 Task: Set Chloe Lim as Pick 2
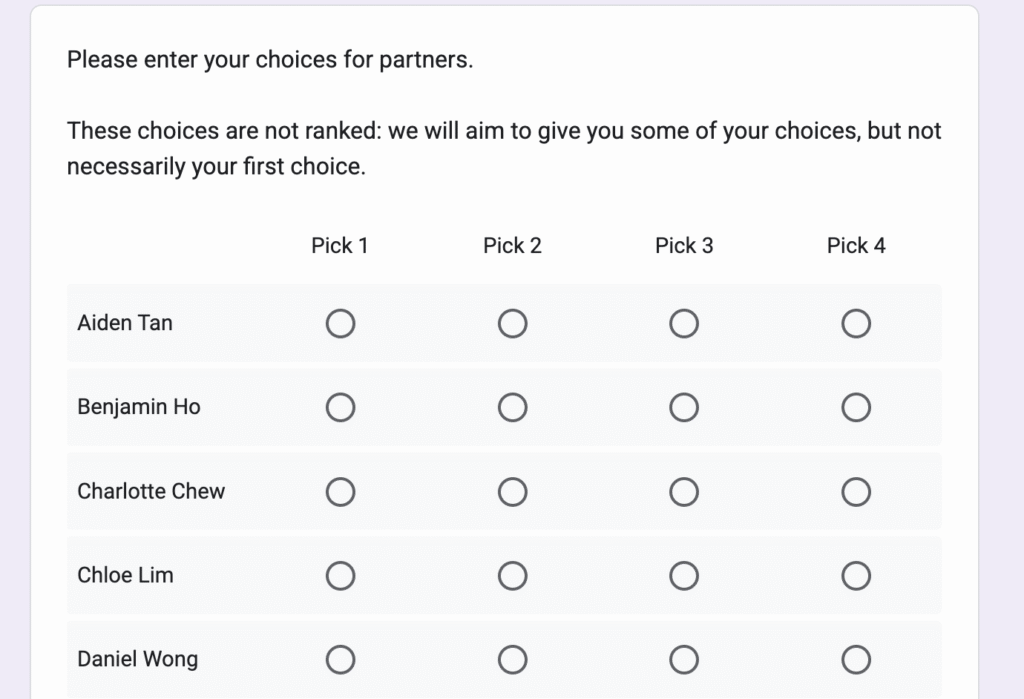pos(512,576)
